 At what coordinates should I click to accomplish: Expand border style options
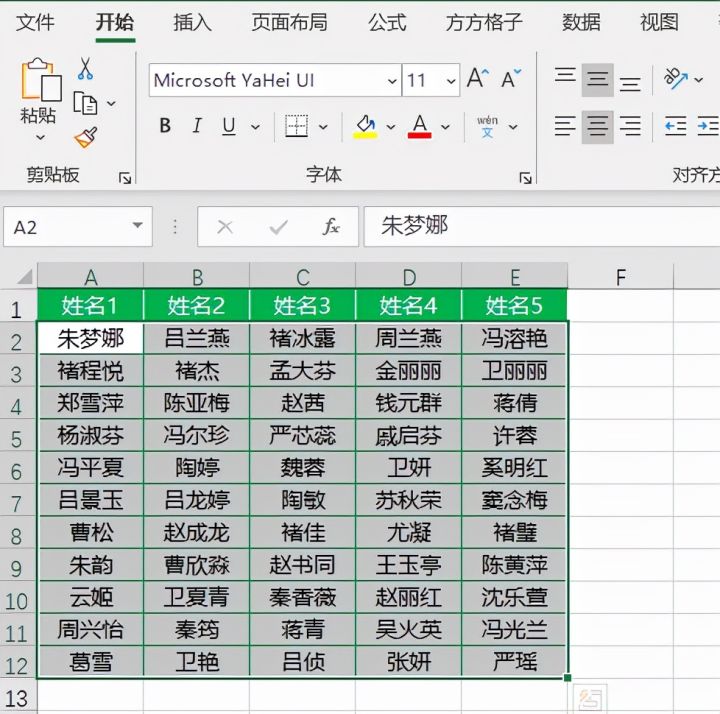323,126
